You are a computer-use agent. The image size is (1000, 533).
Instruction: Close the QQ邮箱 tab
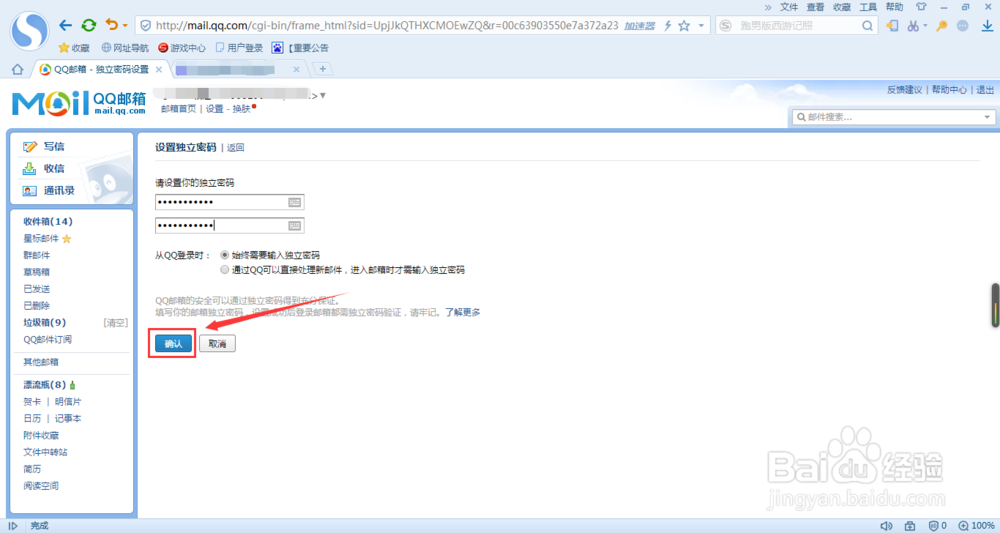tap(159, 69)
